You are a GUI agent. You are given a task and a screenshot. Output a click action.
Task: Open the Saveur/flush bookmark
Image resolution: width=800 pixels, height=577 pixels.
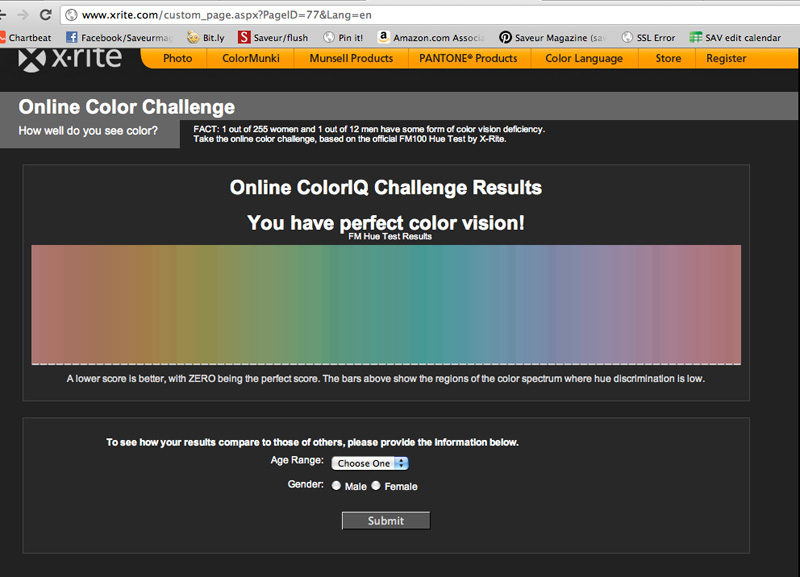[x=274, y=38]
